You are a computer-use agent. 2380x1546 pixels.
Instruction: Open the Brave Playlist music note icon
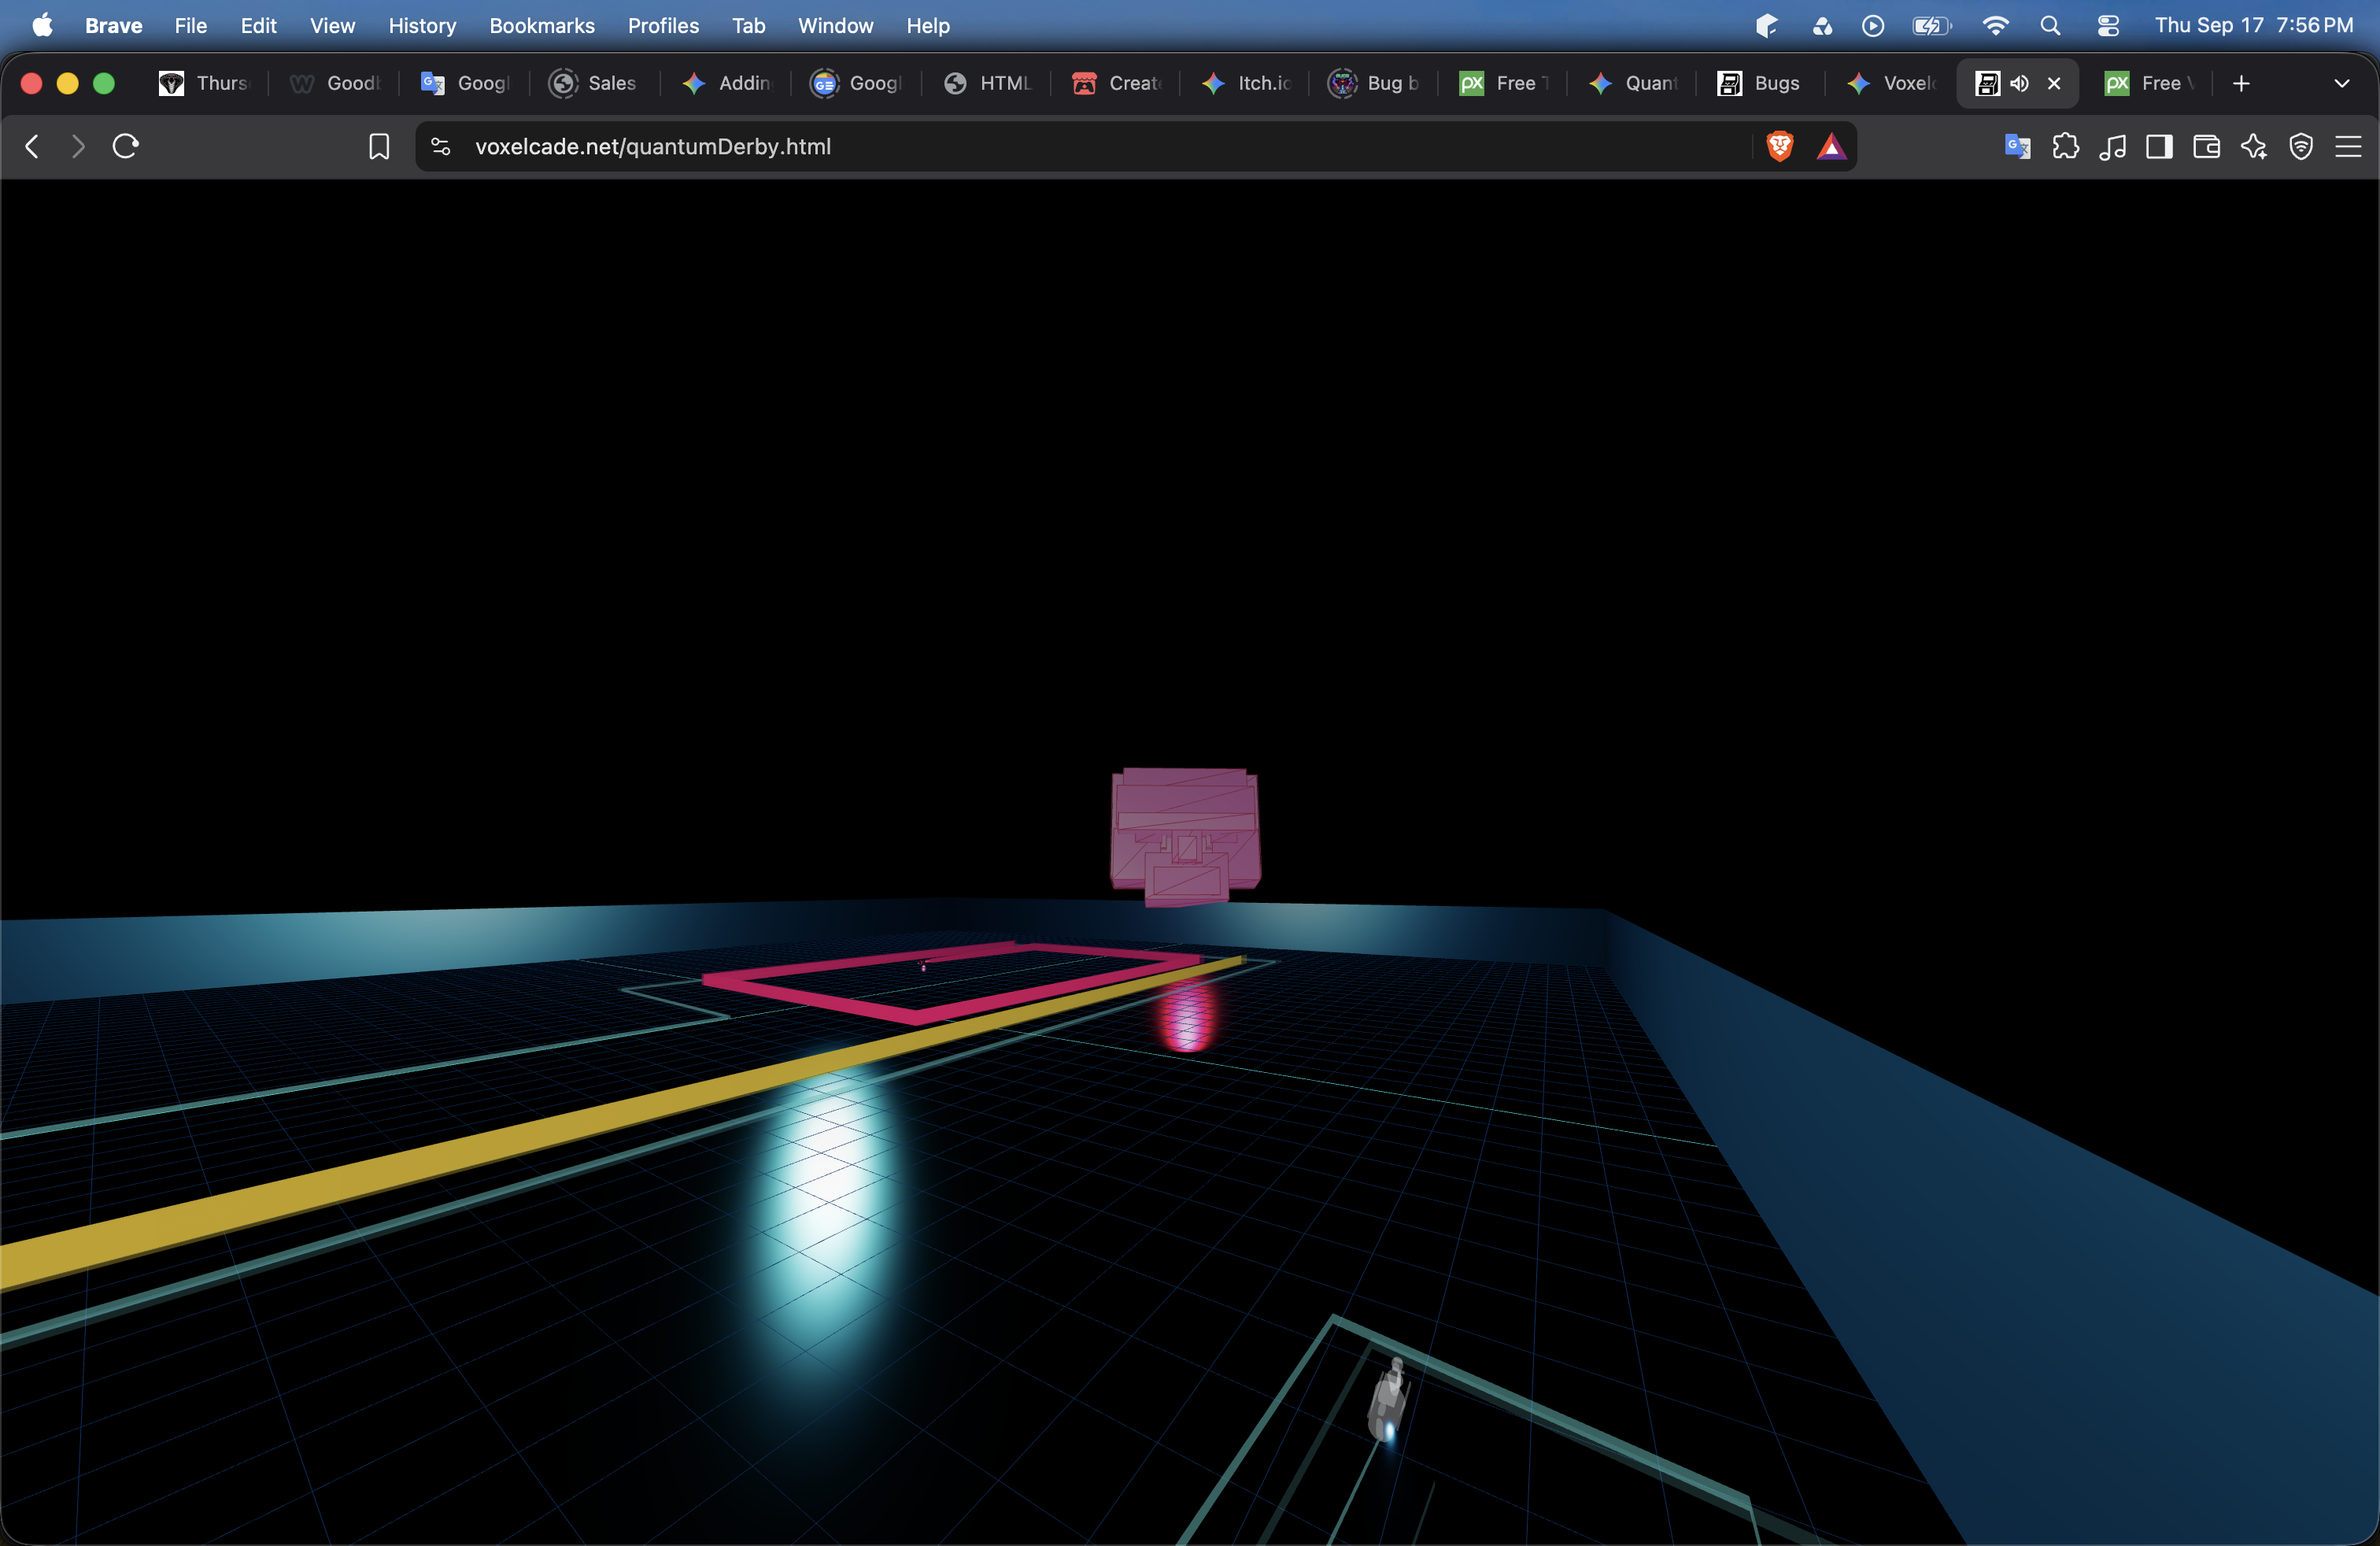(x=2112, y=147)
